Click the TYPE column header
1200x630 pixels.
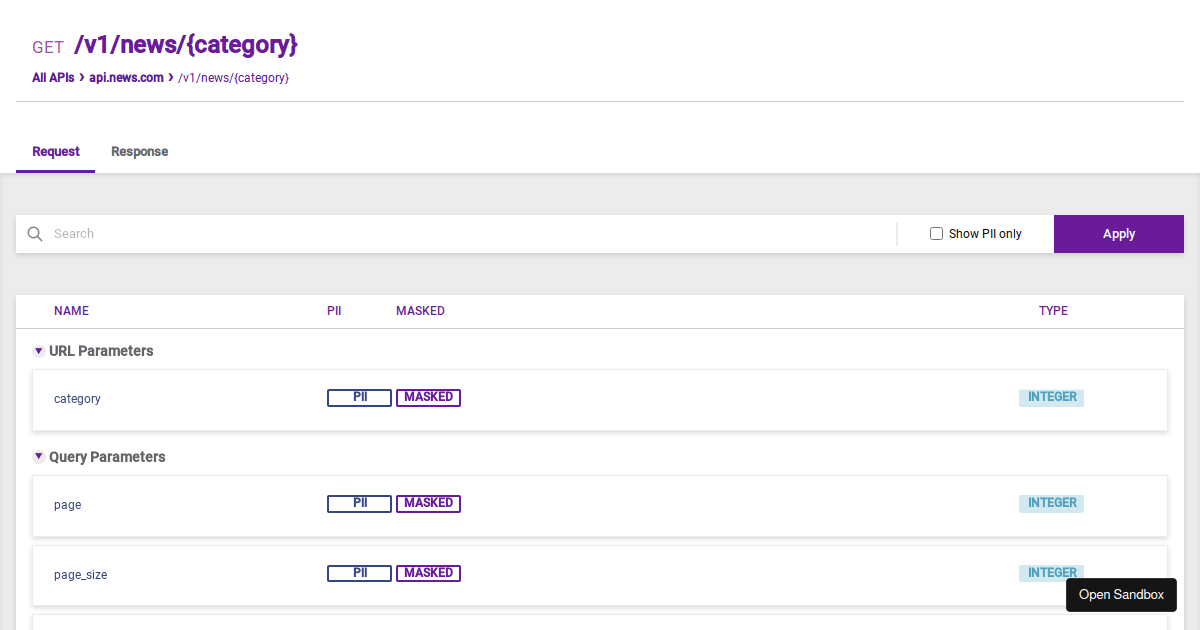click(1053, 311)
